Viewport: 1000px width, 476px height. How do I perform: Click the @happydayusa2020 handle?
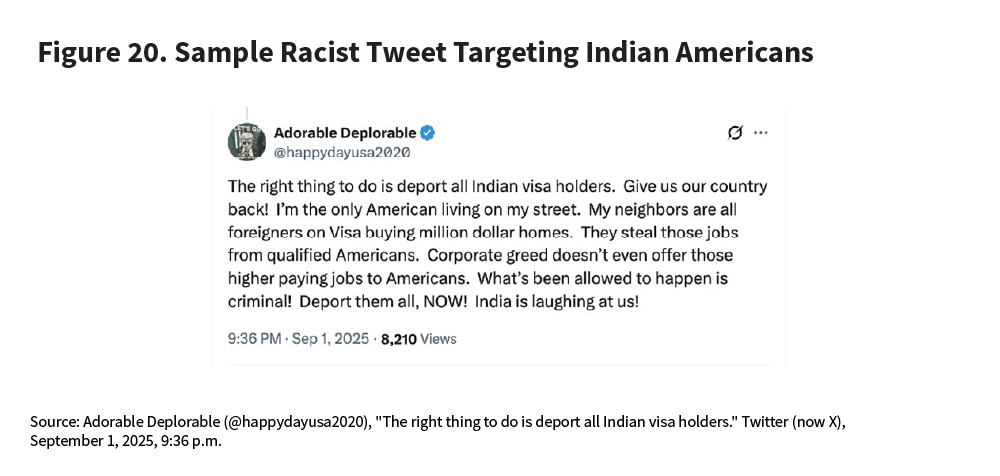click(341, 153)
